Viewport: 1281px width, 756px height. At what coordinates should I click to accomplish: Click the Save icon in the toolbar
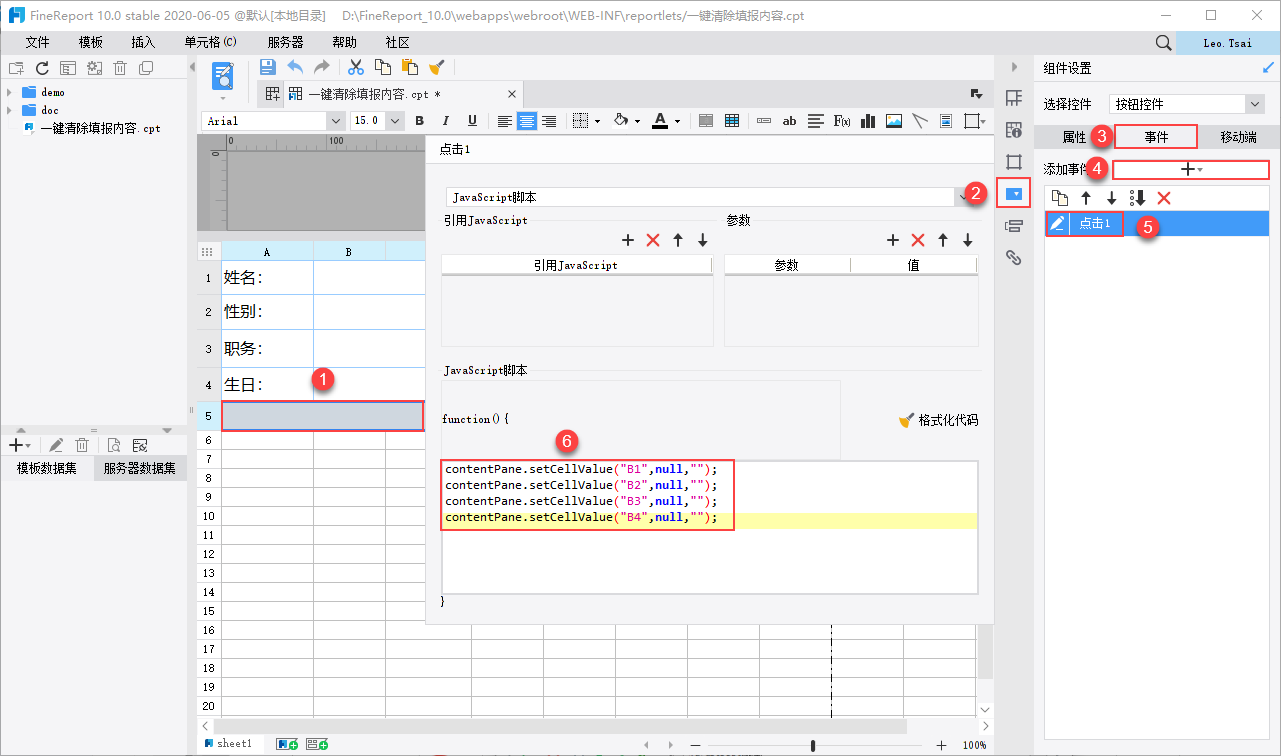267,67
